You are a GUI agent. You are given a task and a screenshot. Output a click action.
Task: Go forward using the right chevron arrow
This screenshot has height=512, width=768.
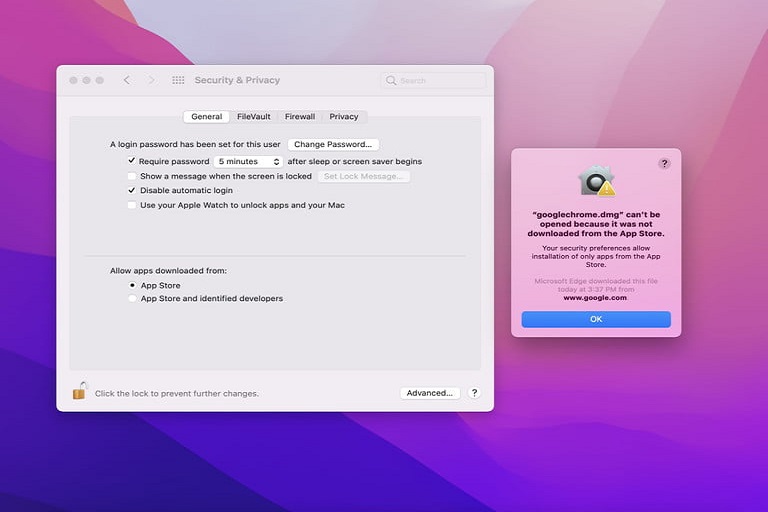pos(151,80)
